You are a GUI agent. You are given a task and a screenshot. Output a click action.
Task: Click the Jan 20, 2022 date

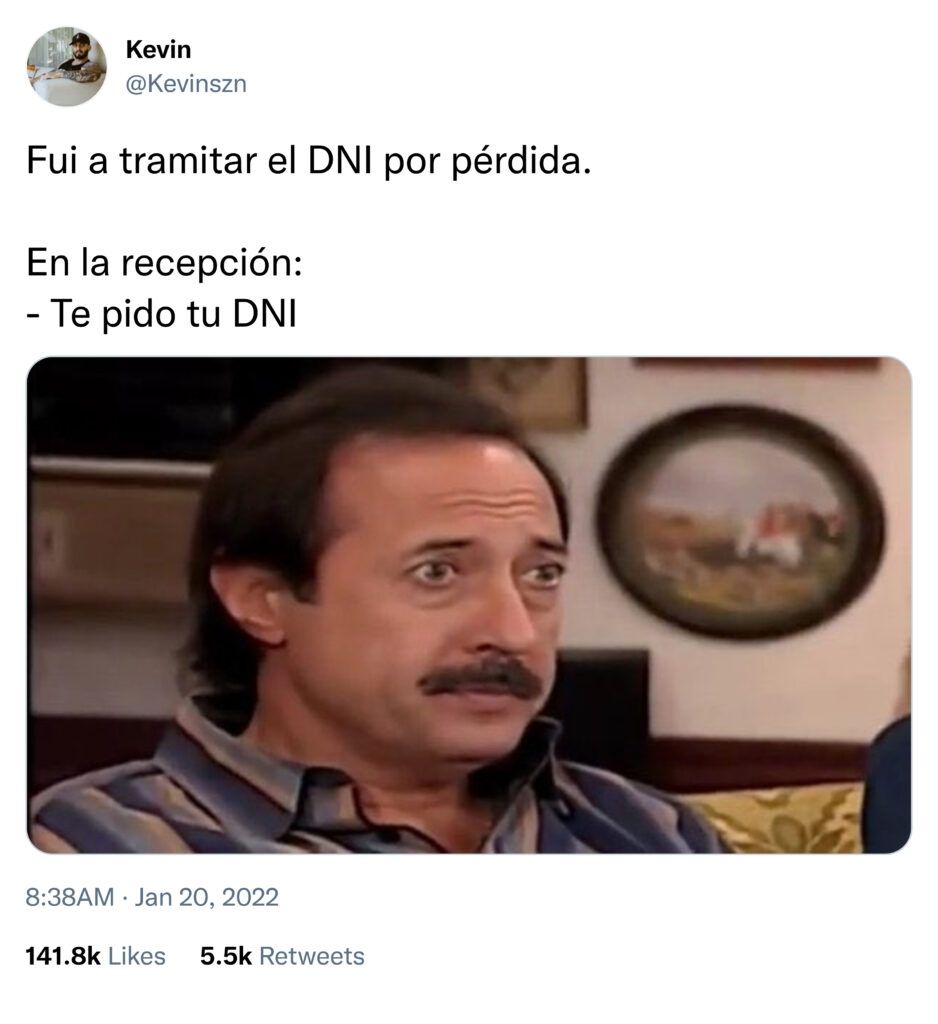pyautogui.click(x=206, y=897)
